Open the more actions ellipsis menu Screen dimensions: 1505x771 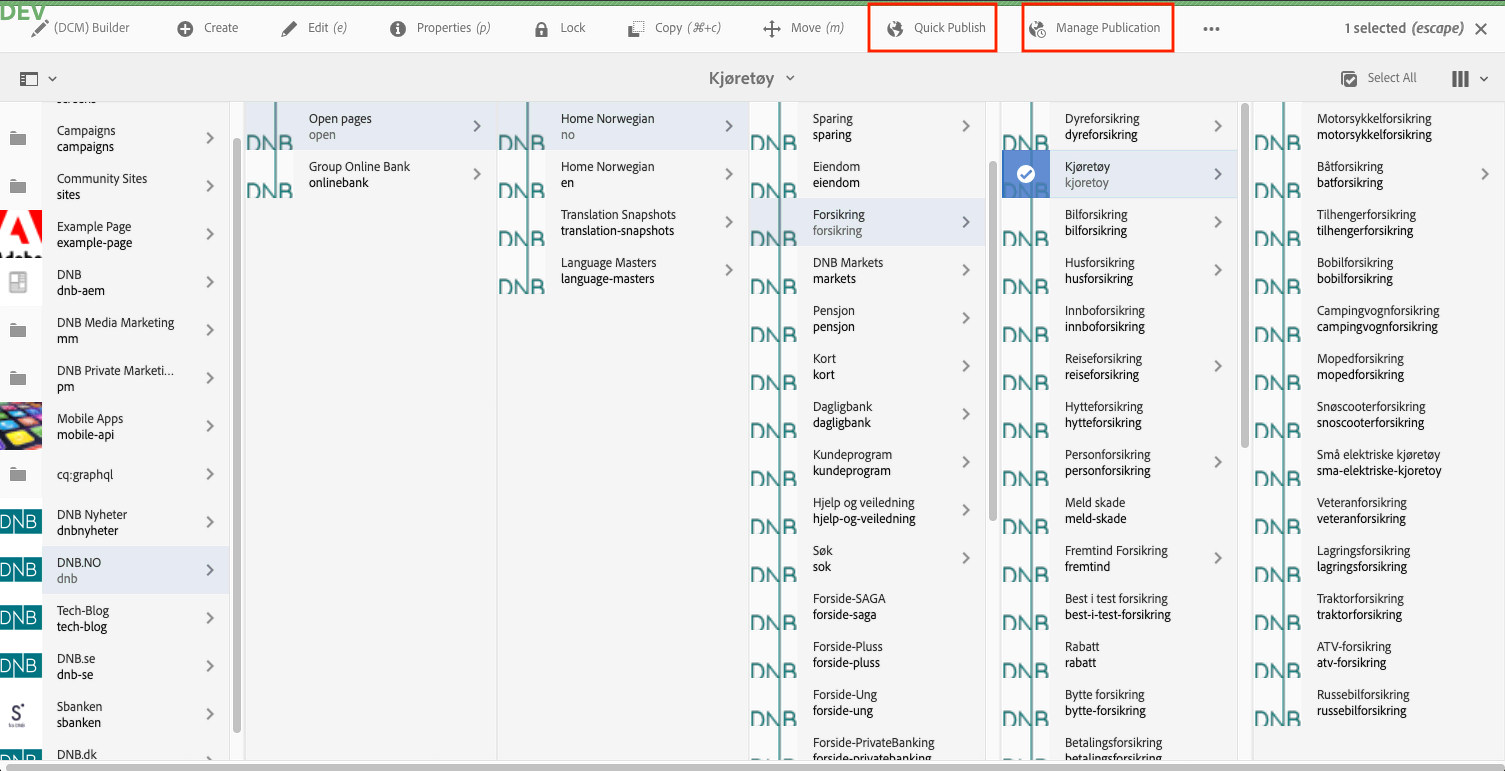coord(1211,29)
